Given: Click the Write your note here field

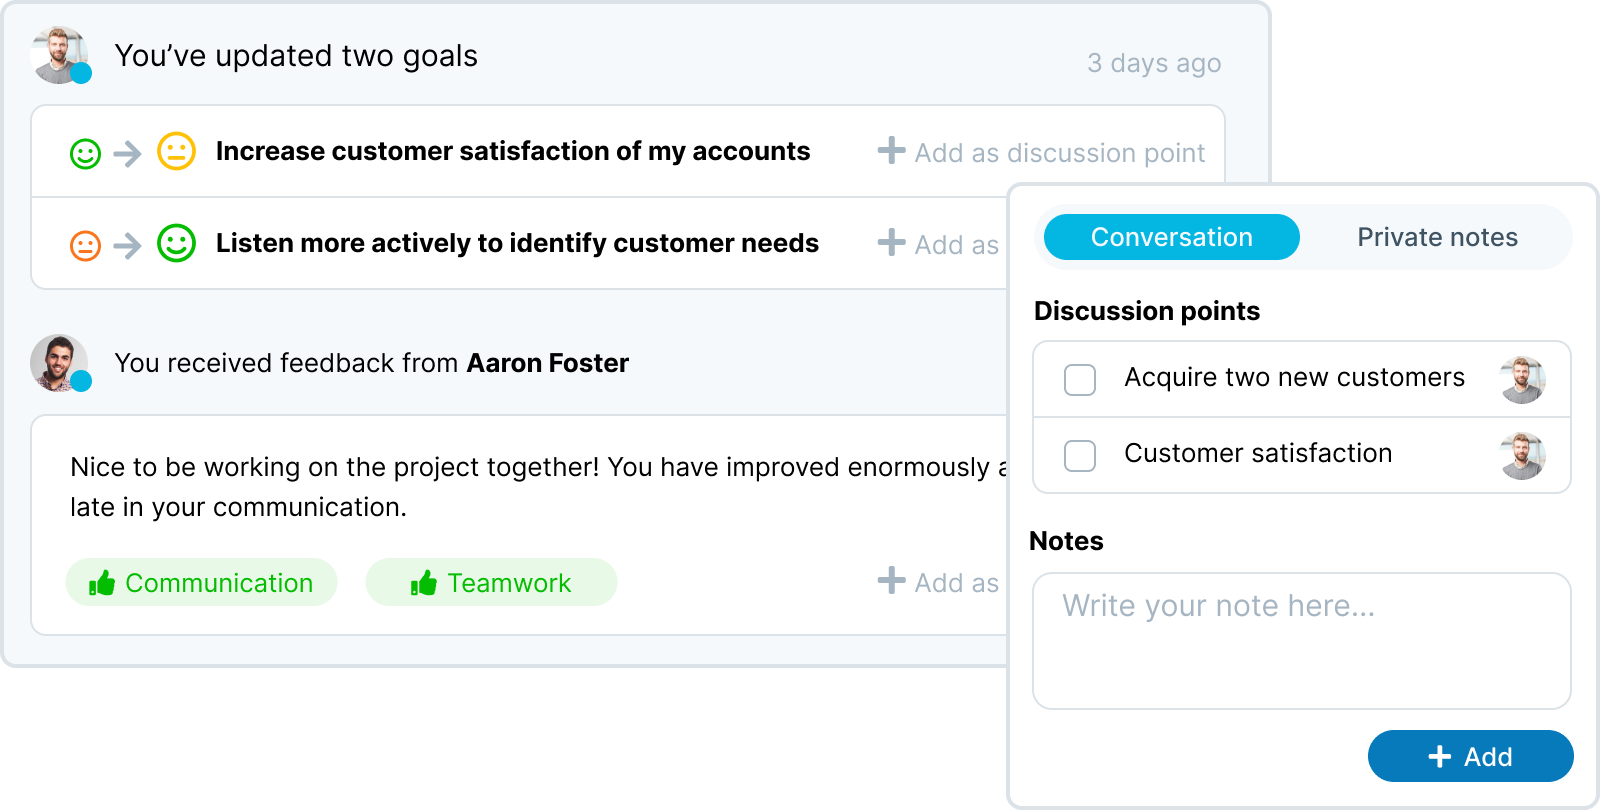Looking at the screenshot, I should tap(1301, 640).
